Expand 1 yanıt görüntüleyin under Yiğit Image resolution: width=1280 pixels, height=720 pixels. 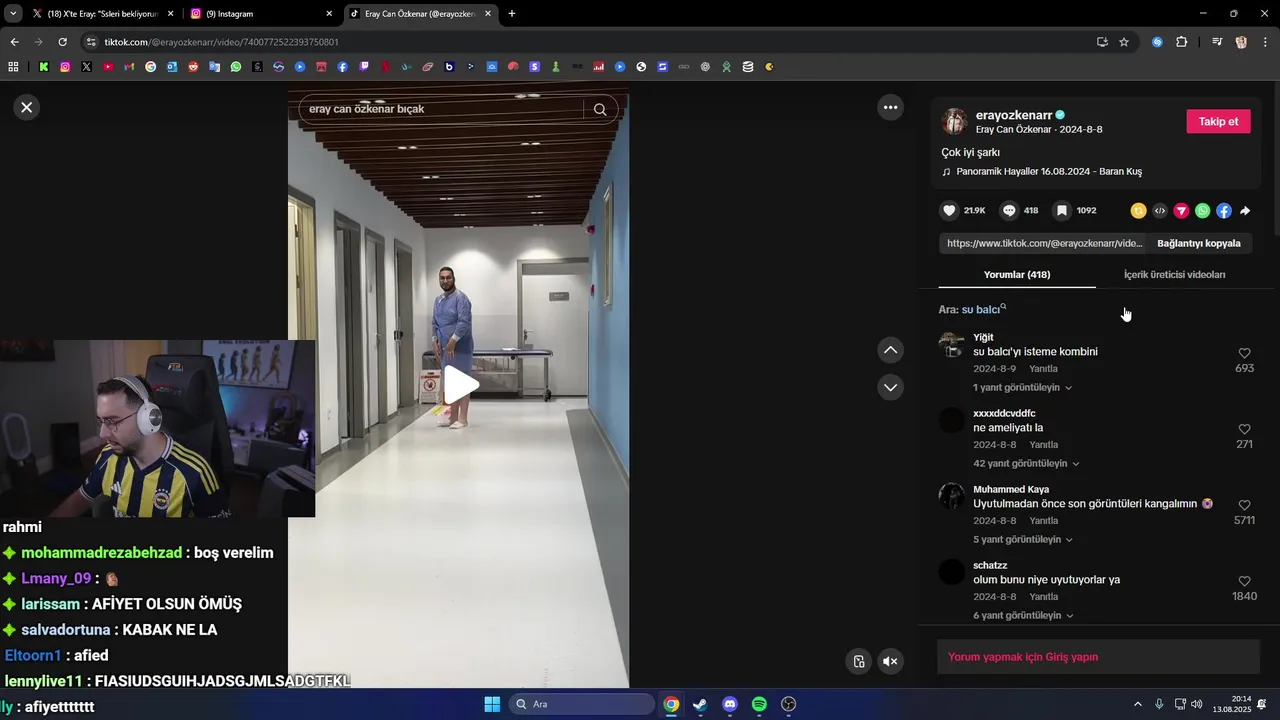[x=1022, y=387]
